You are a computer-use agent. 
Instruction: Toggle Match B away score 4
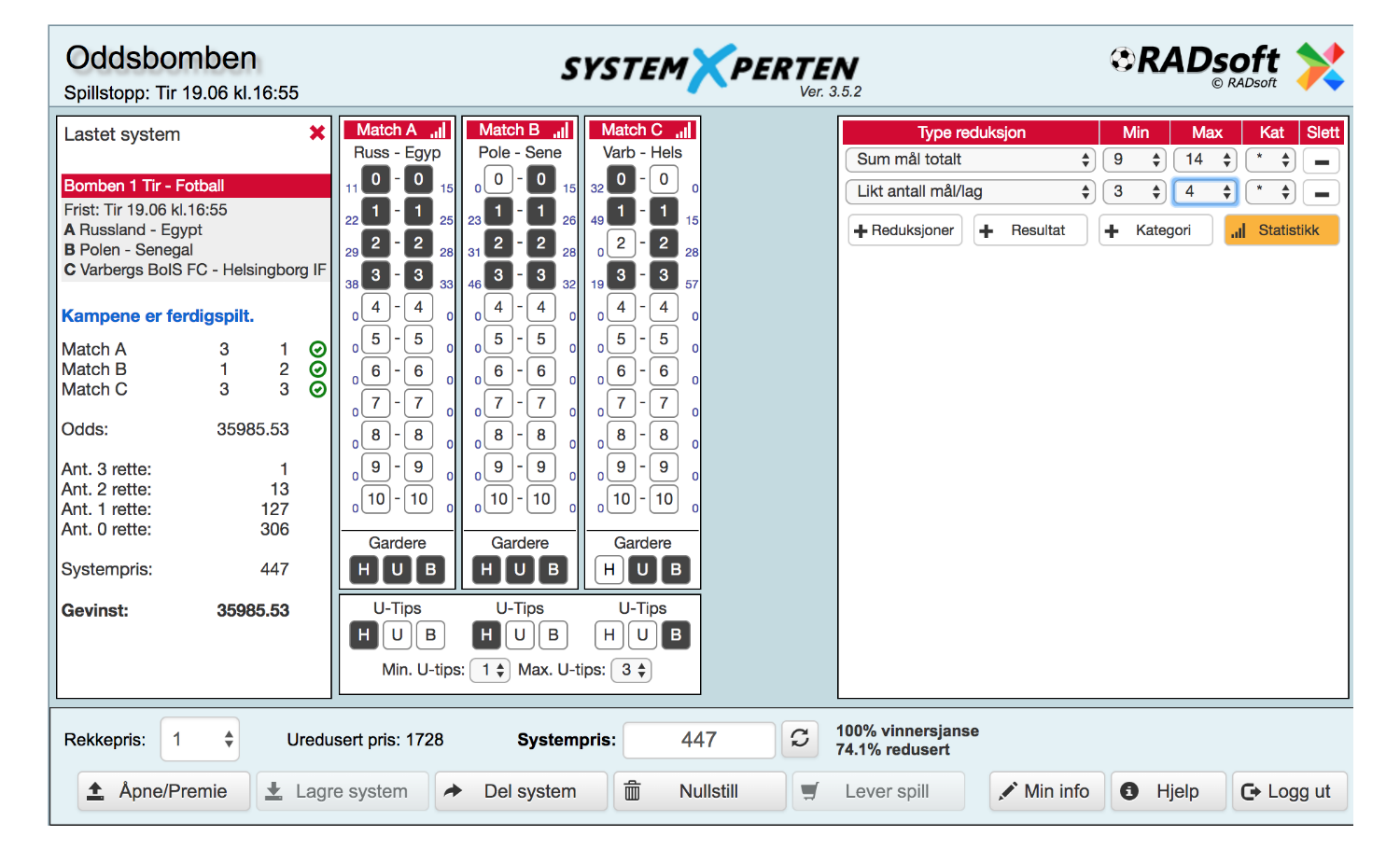click(x=540, y=305)
